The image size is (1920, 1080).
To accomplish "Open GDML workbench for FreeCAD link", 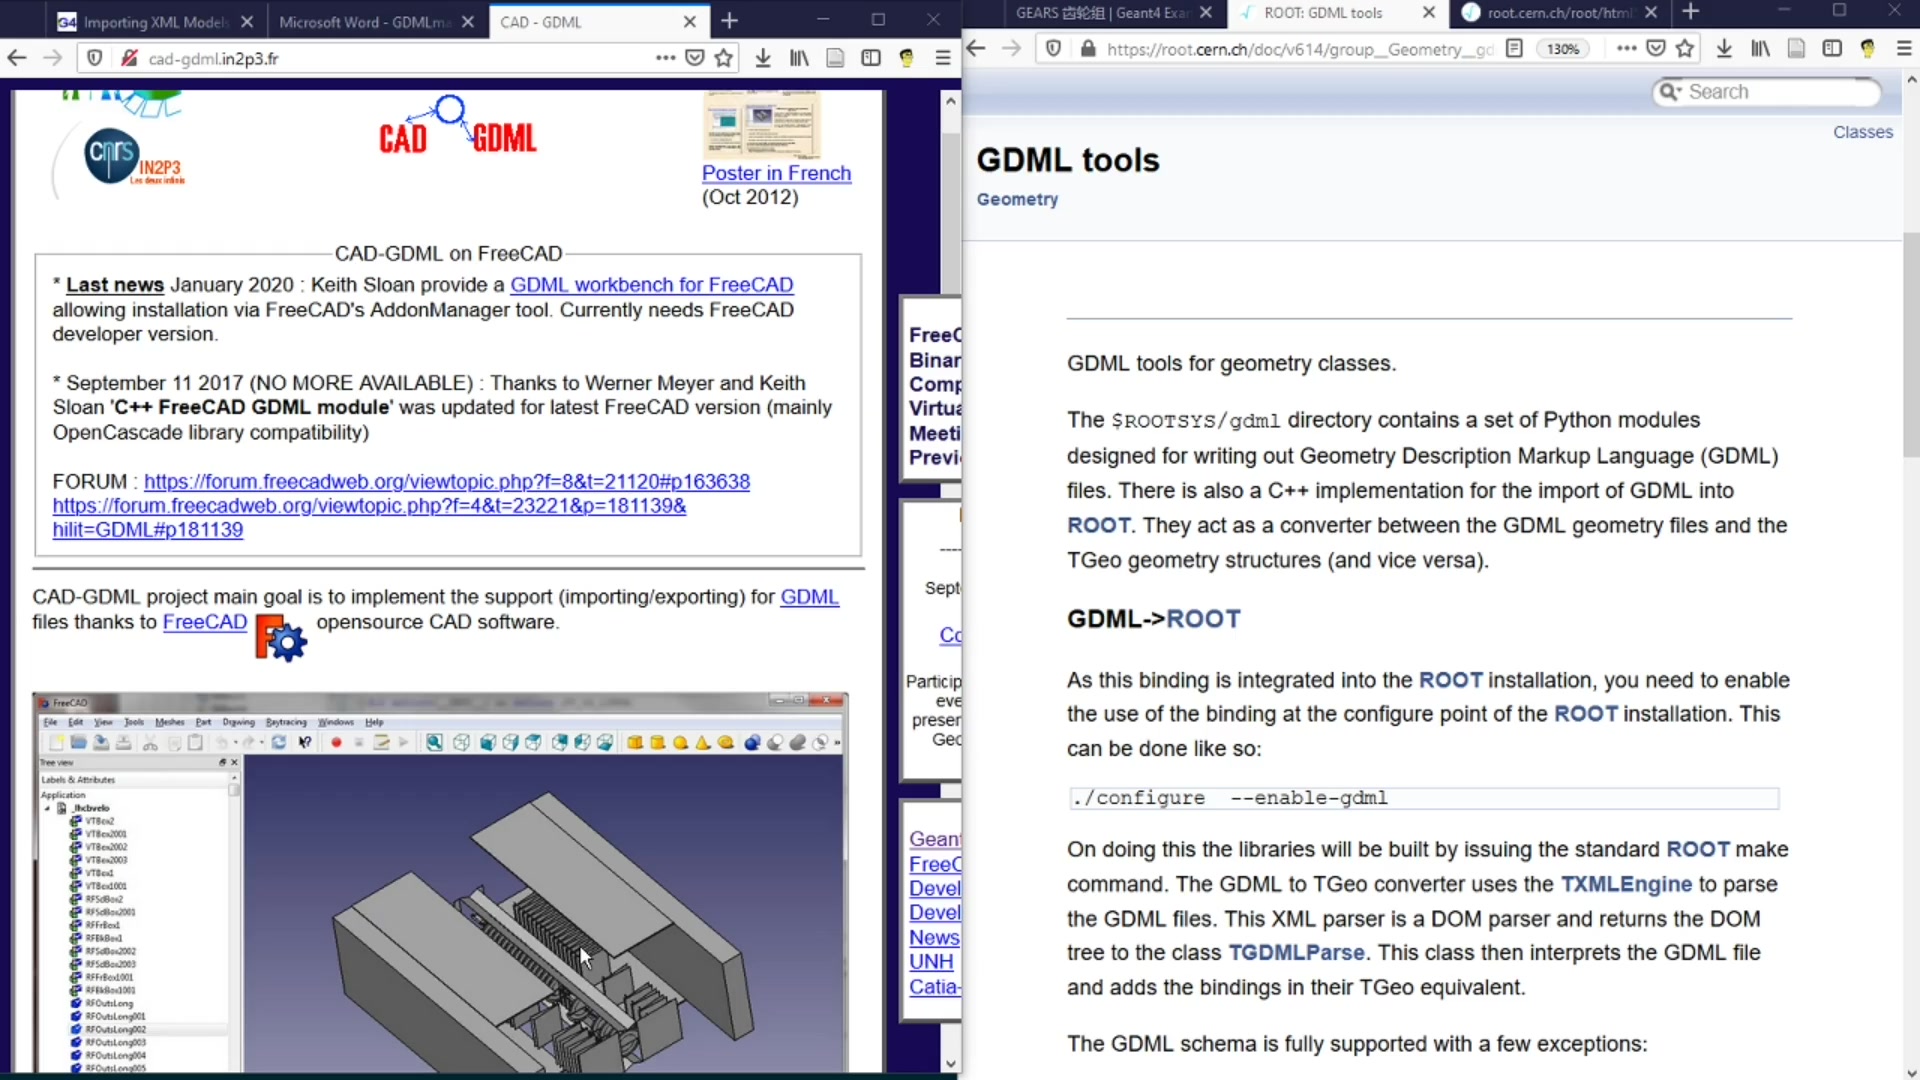I will tap(651, 285).
